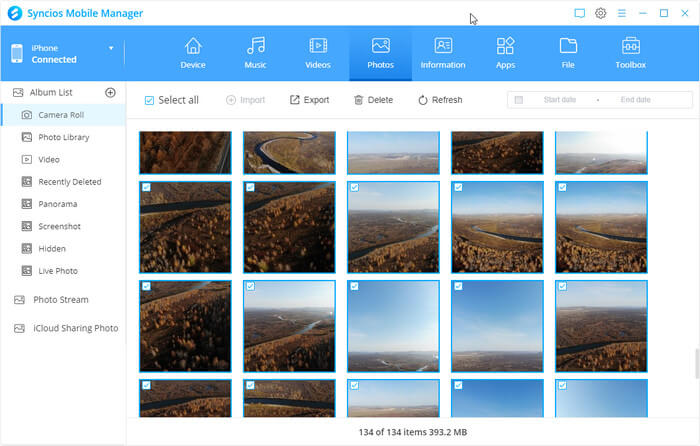Open the Hidden album
Screen dimensions: 700x446
(x=64, y=249)
